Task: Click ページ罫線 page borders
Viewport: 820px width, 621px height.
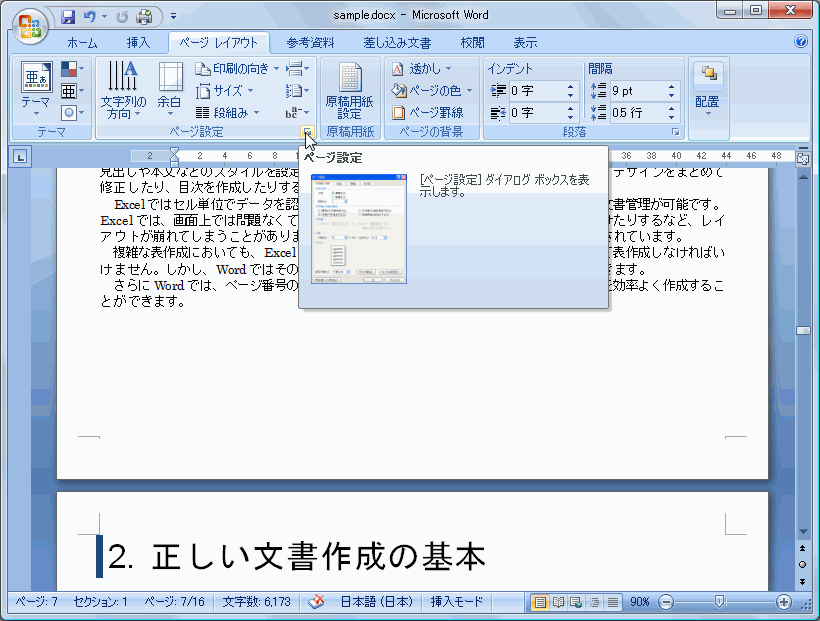Action: coord(428,112)
